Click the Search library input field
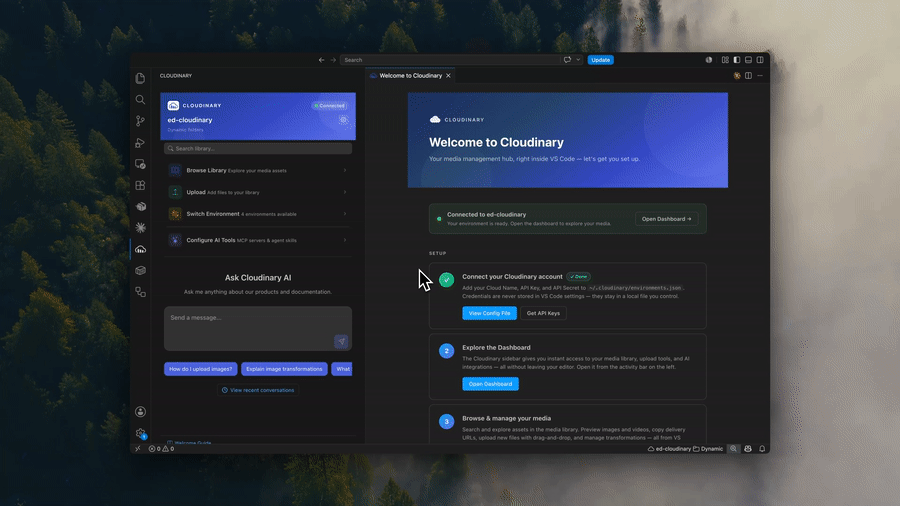900x506 pixels. (258, 149)
